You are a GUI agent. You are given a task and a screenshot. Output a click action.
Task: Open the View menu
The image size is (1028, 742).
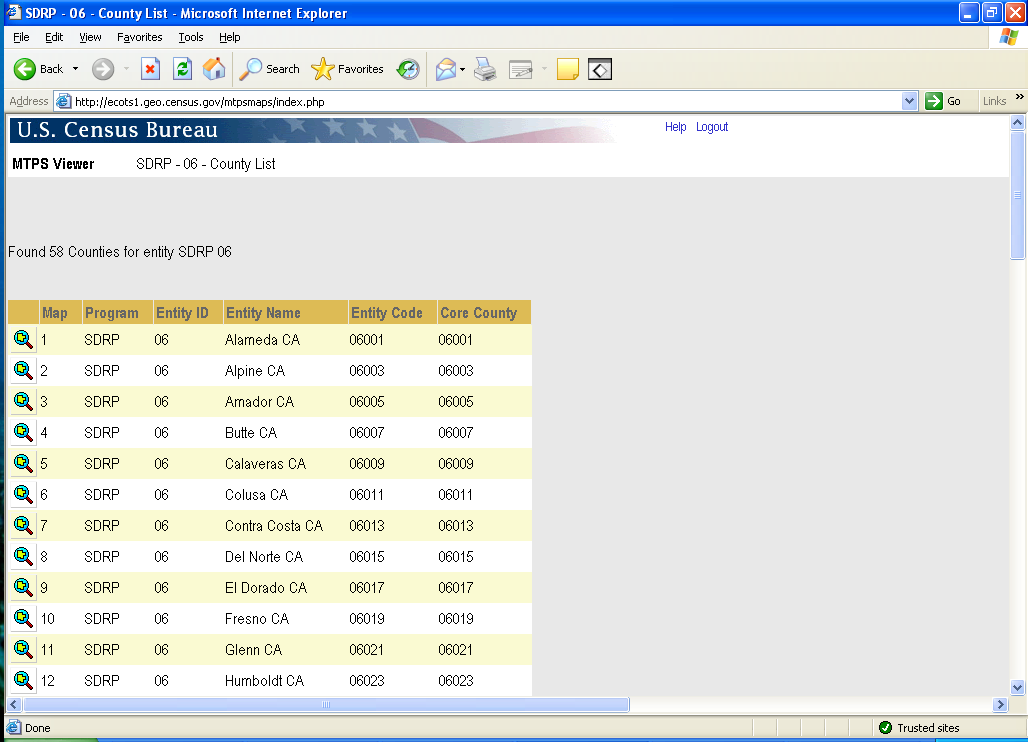[90, 37]
